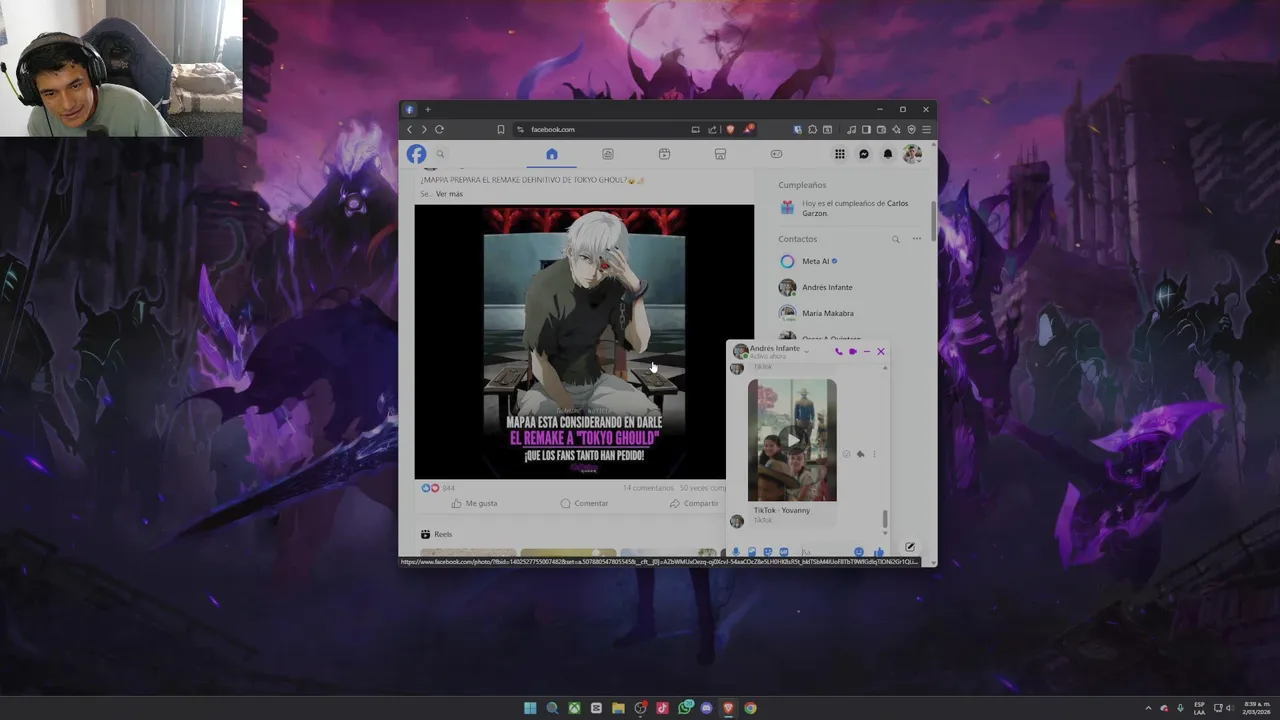Start video call in chat
Image resolution: width=1280 pixels, height=720 pixels.
pos(853,352)
